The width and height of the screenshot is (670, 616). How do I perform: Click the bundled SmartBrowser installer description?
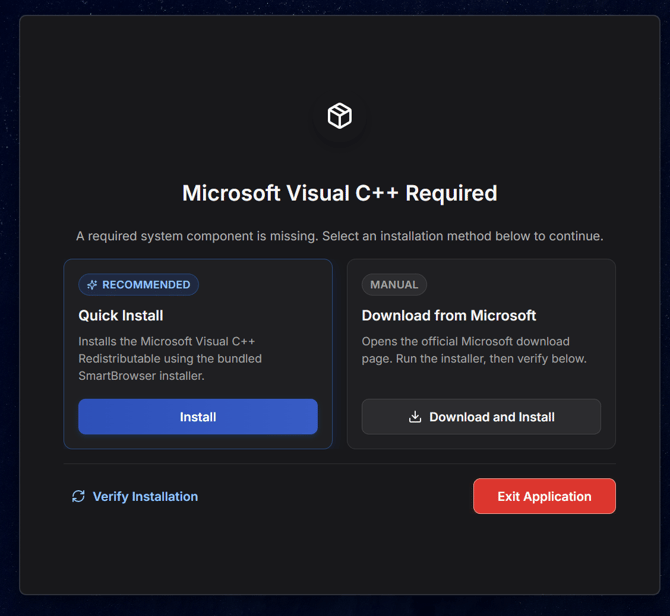(170, 358)
